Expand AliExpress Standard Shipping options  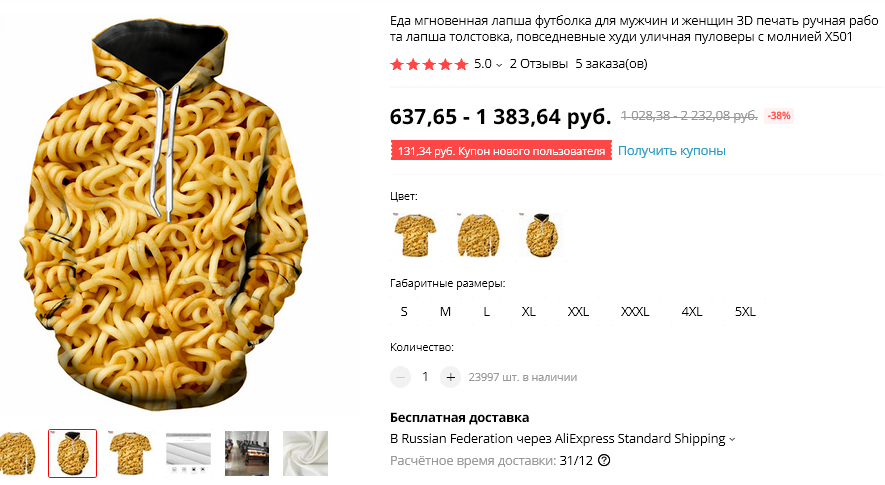[x=732, y=439]
